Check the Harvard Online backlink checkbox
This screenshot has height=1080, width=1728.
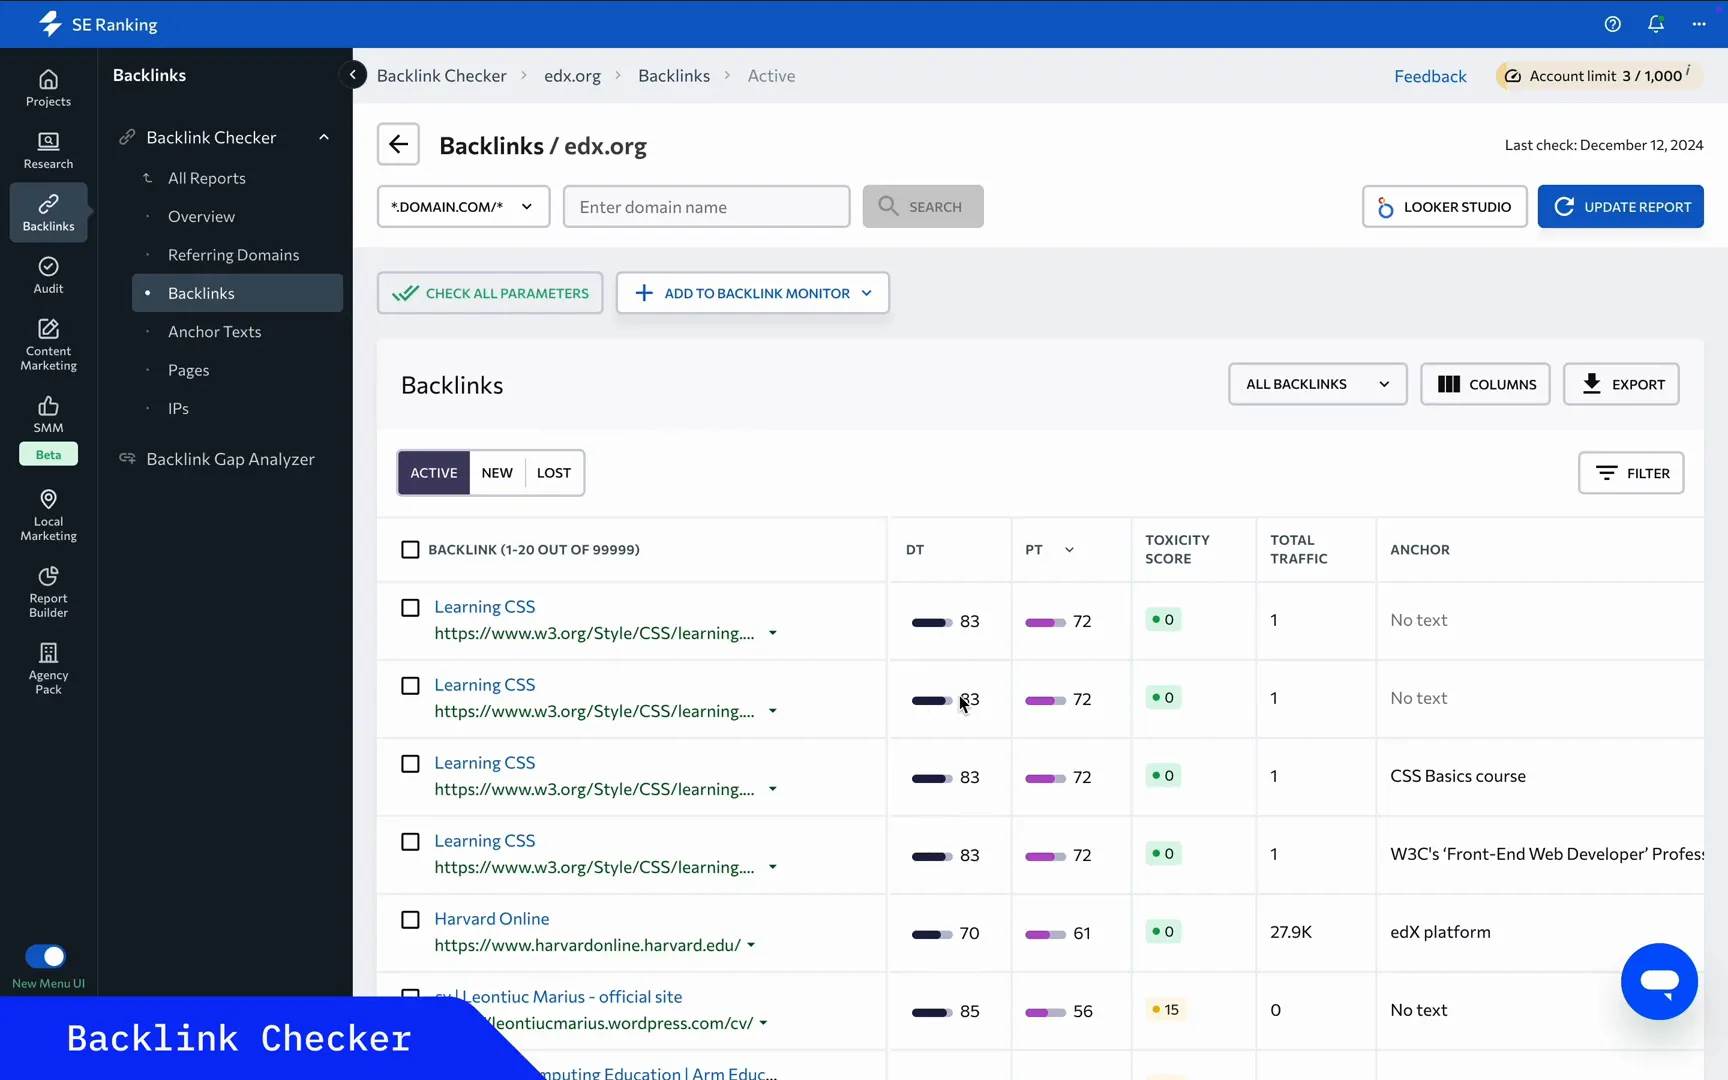(x=410, y=919)
